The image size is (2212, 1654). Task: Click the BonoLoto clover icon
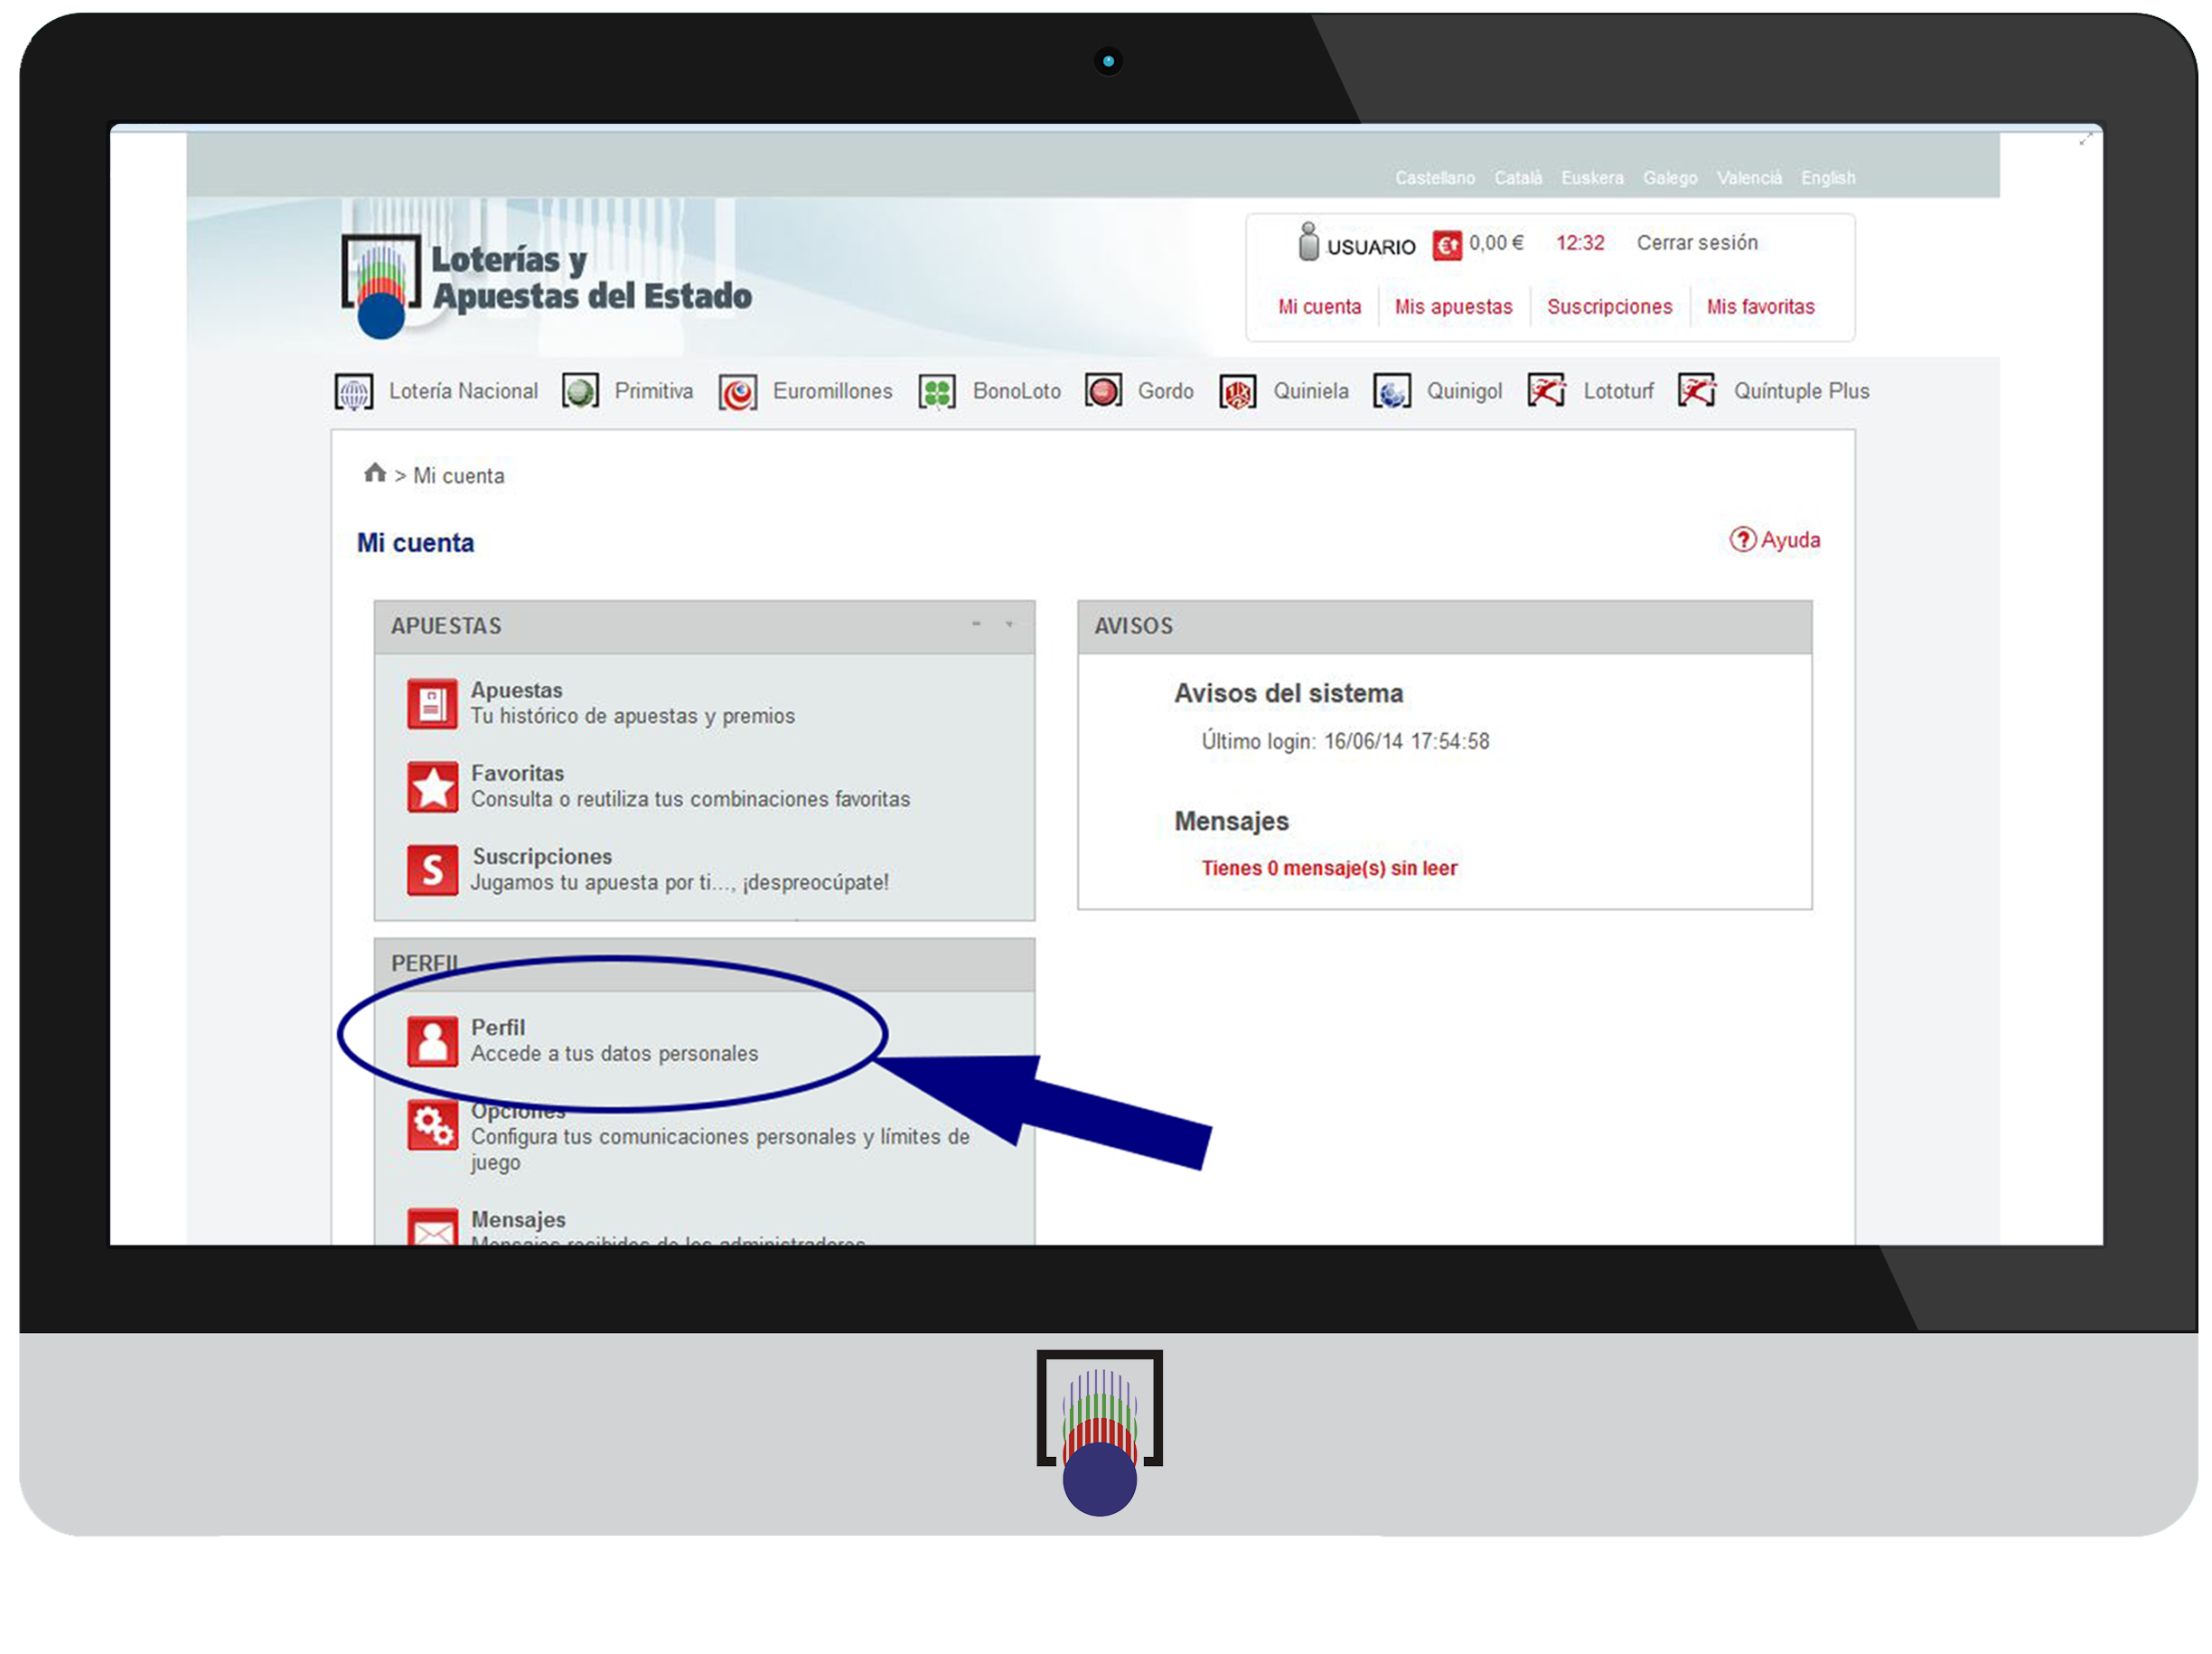937,392
